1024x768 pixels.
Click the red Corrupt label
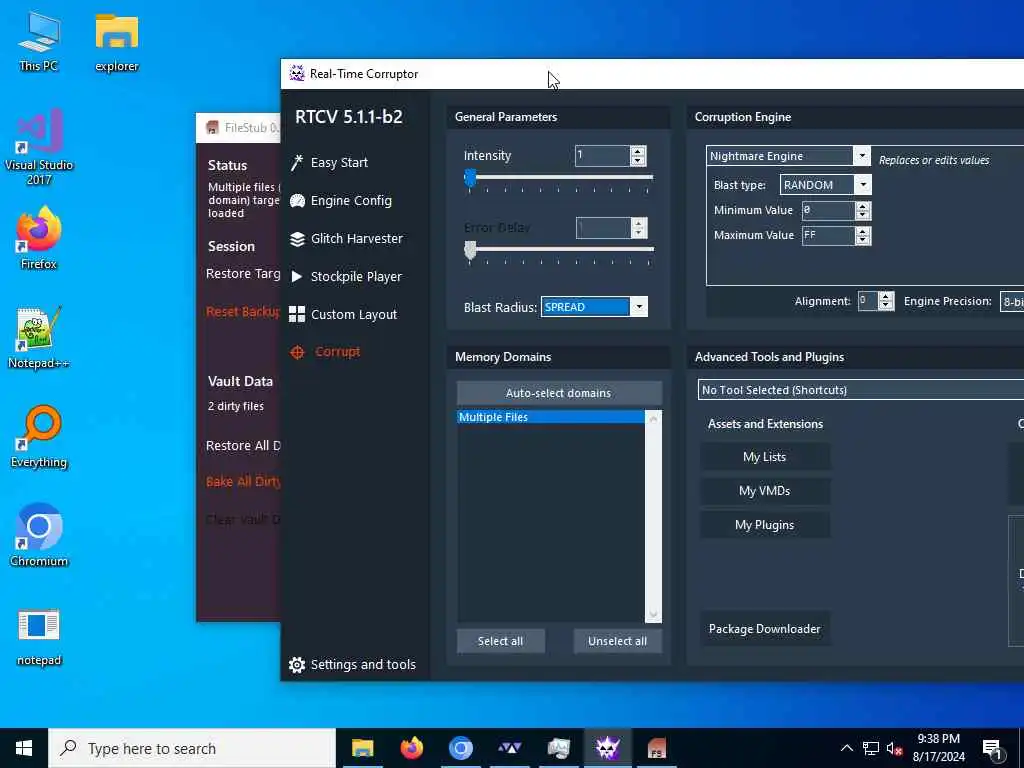click(x=337, y=351)
